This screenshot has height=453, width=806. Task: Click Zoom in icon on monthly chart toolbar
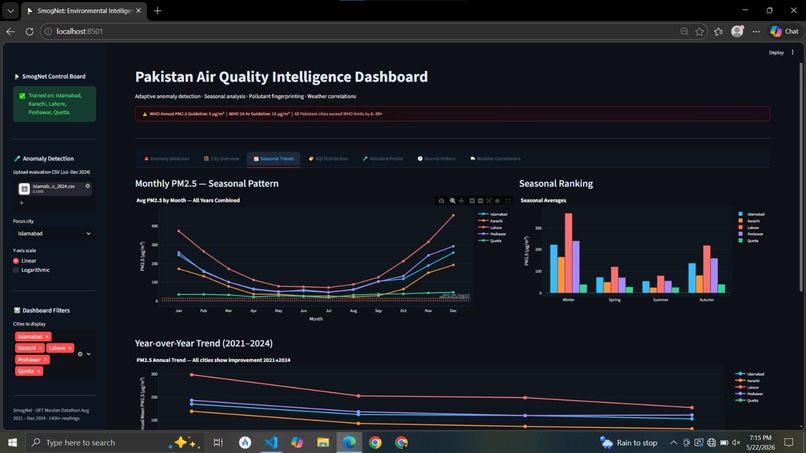pos(471,201)
